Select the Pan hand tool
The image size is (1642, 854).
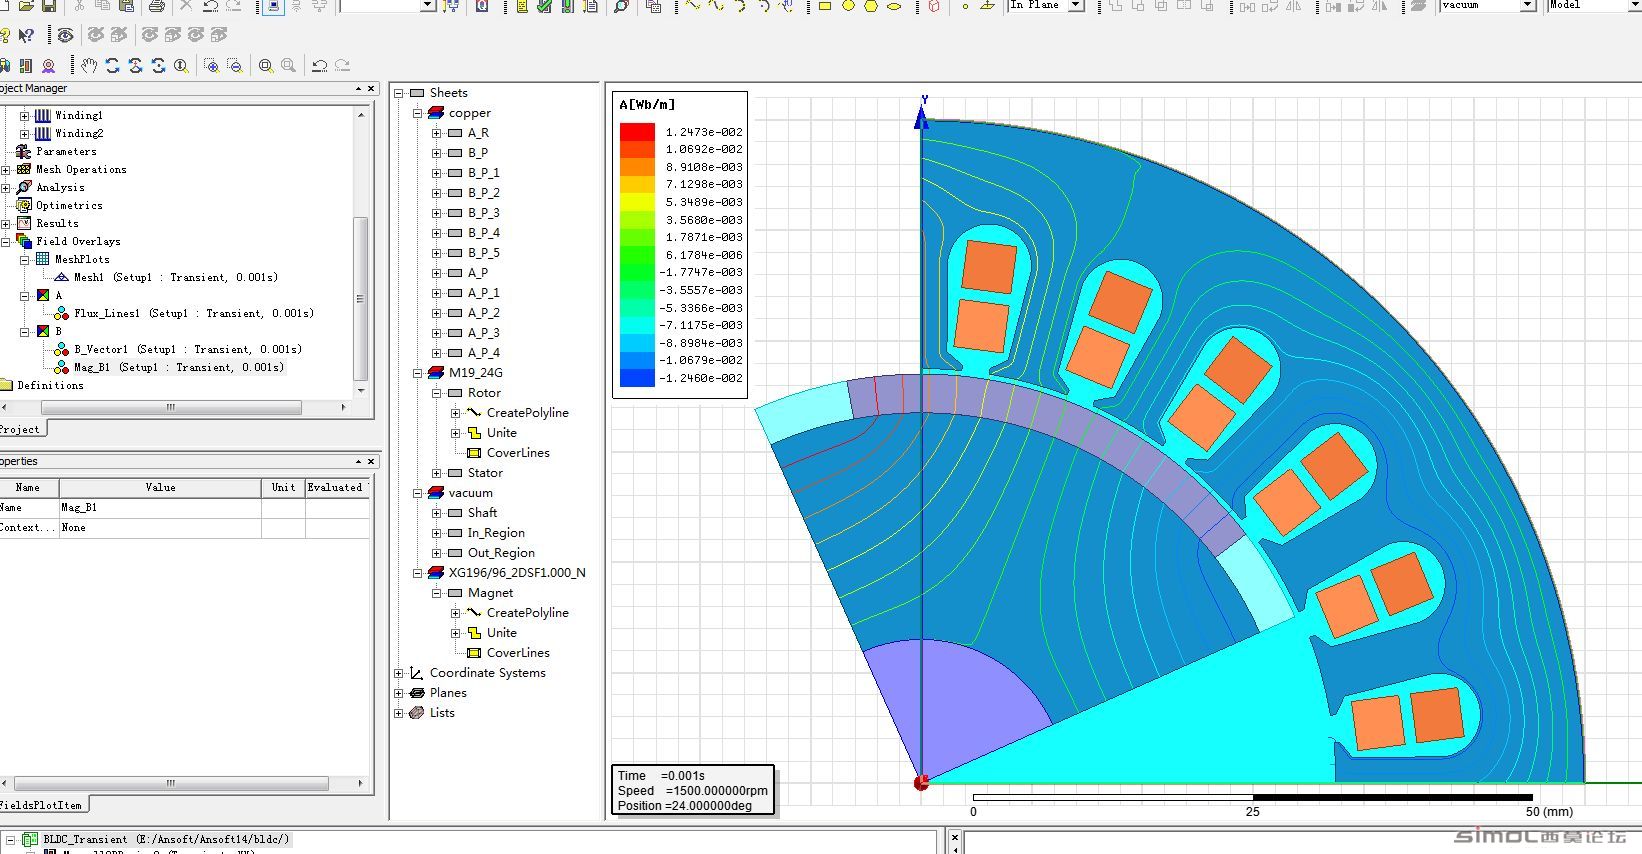point(89,65)
